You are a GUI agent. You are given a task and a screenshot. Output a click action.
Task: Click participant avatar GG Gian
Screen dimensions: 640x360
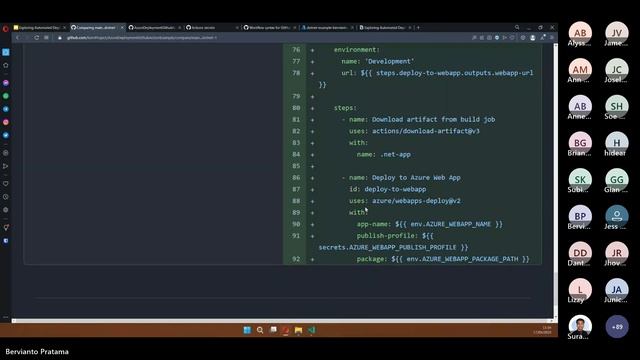click(617, 180)
